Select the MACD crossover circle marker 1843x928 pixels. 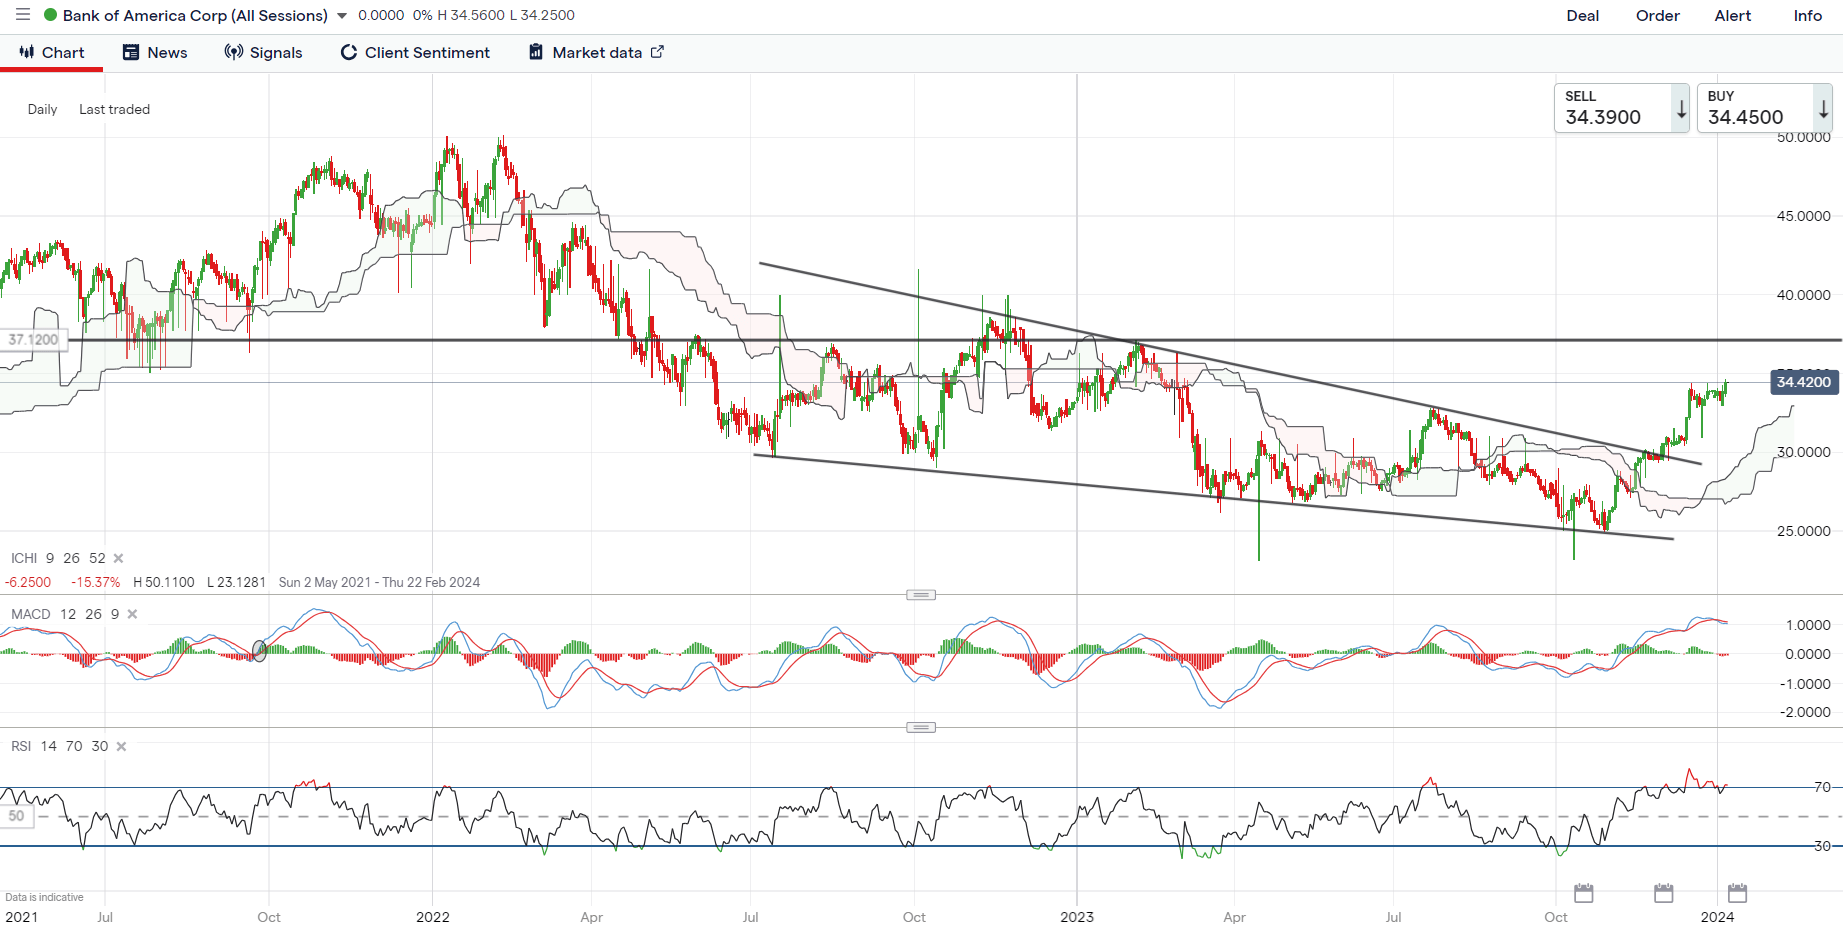(260, 651)
